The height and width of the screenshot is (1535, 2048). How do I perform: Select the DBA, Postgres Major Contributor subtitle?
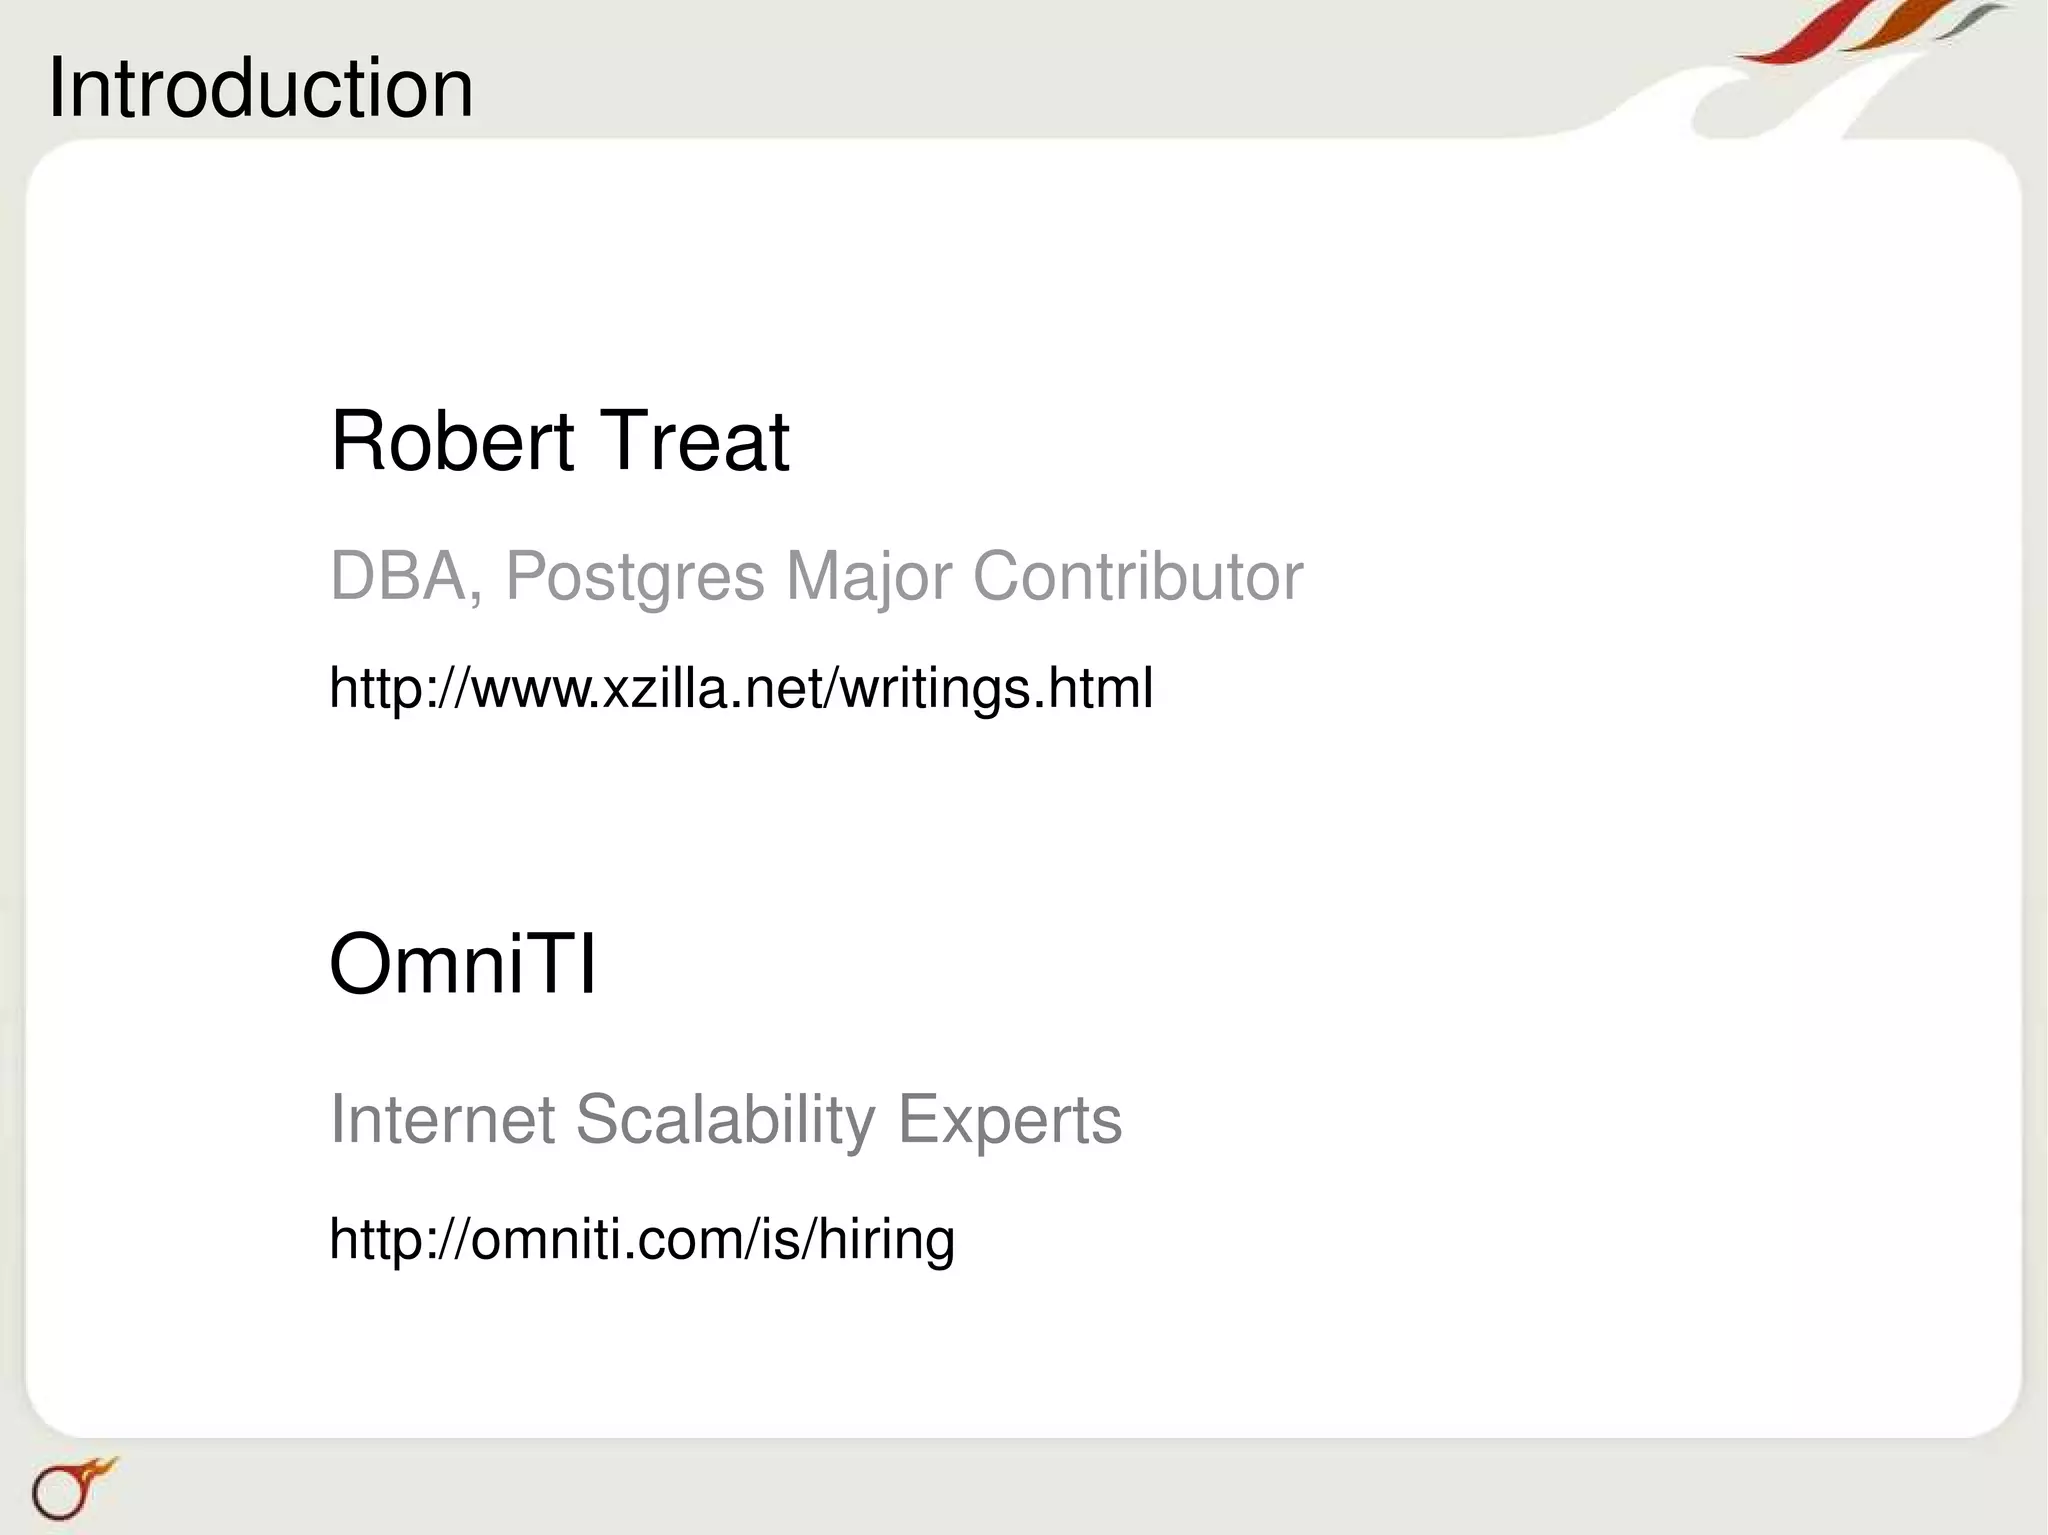tap(816, 577)
